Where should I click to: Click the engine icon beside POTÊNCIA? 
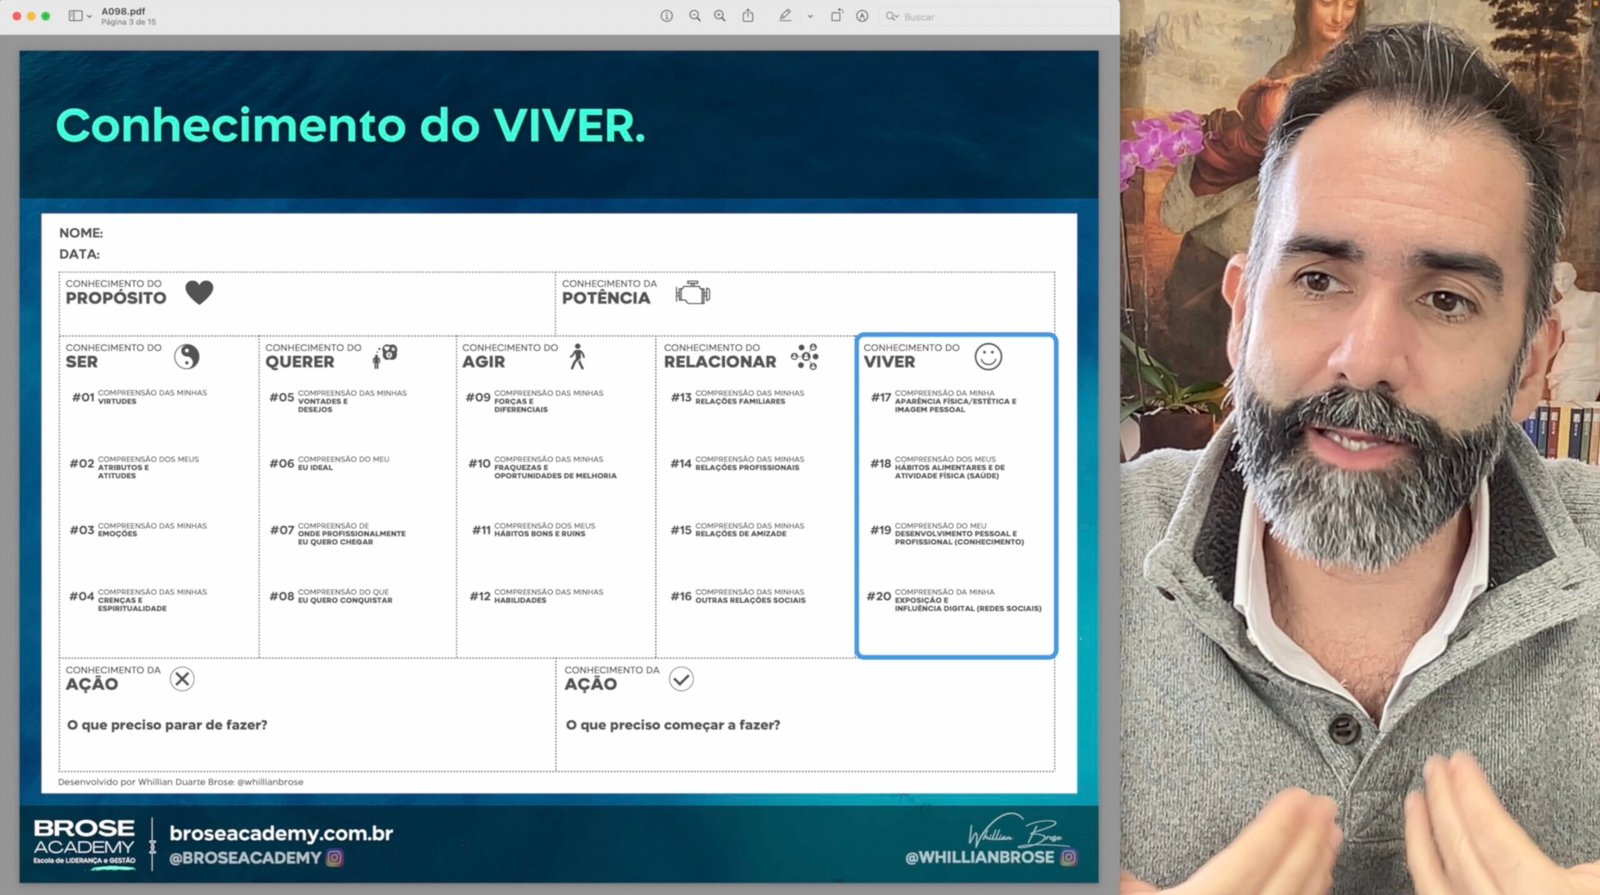pos(693,293)
